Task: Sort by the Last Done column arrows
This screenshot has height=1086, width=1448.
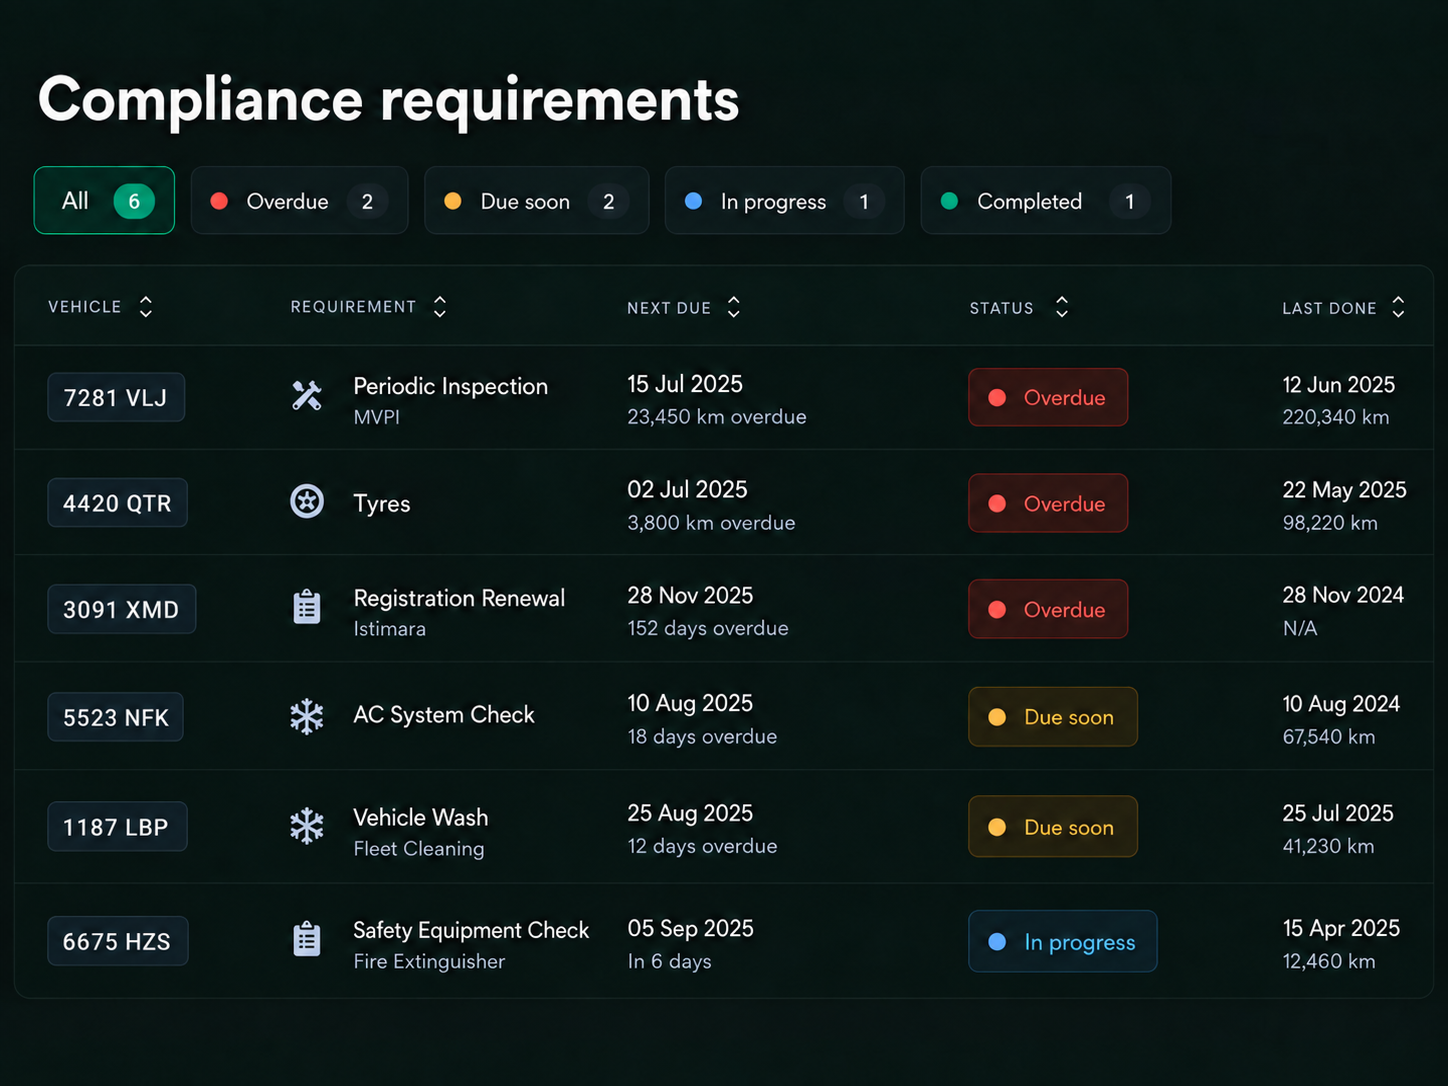Action: (1398, 307)
